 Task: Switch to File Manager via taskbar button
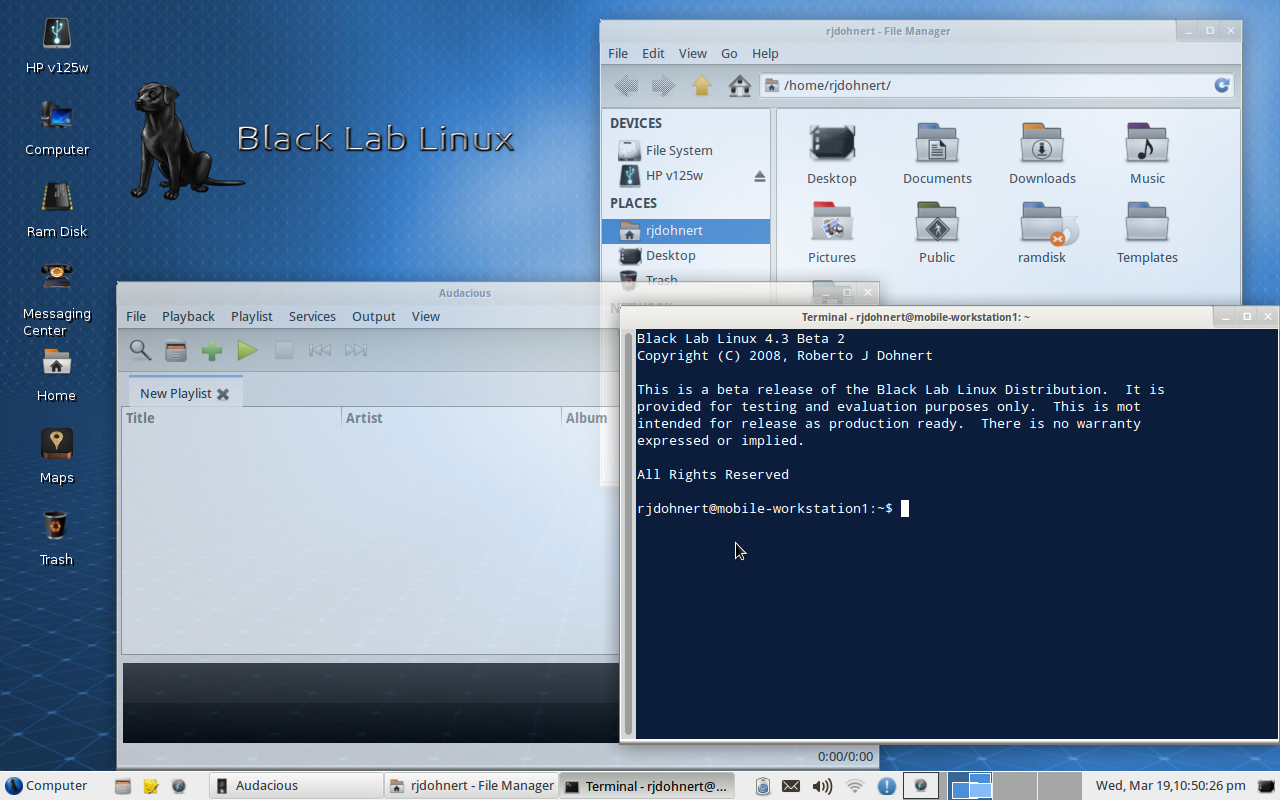click(471, 786)
